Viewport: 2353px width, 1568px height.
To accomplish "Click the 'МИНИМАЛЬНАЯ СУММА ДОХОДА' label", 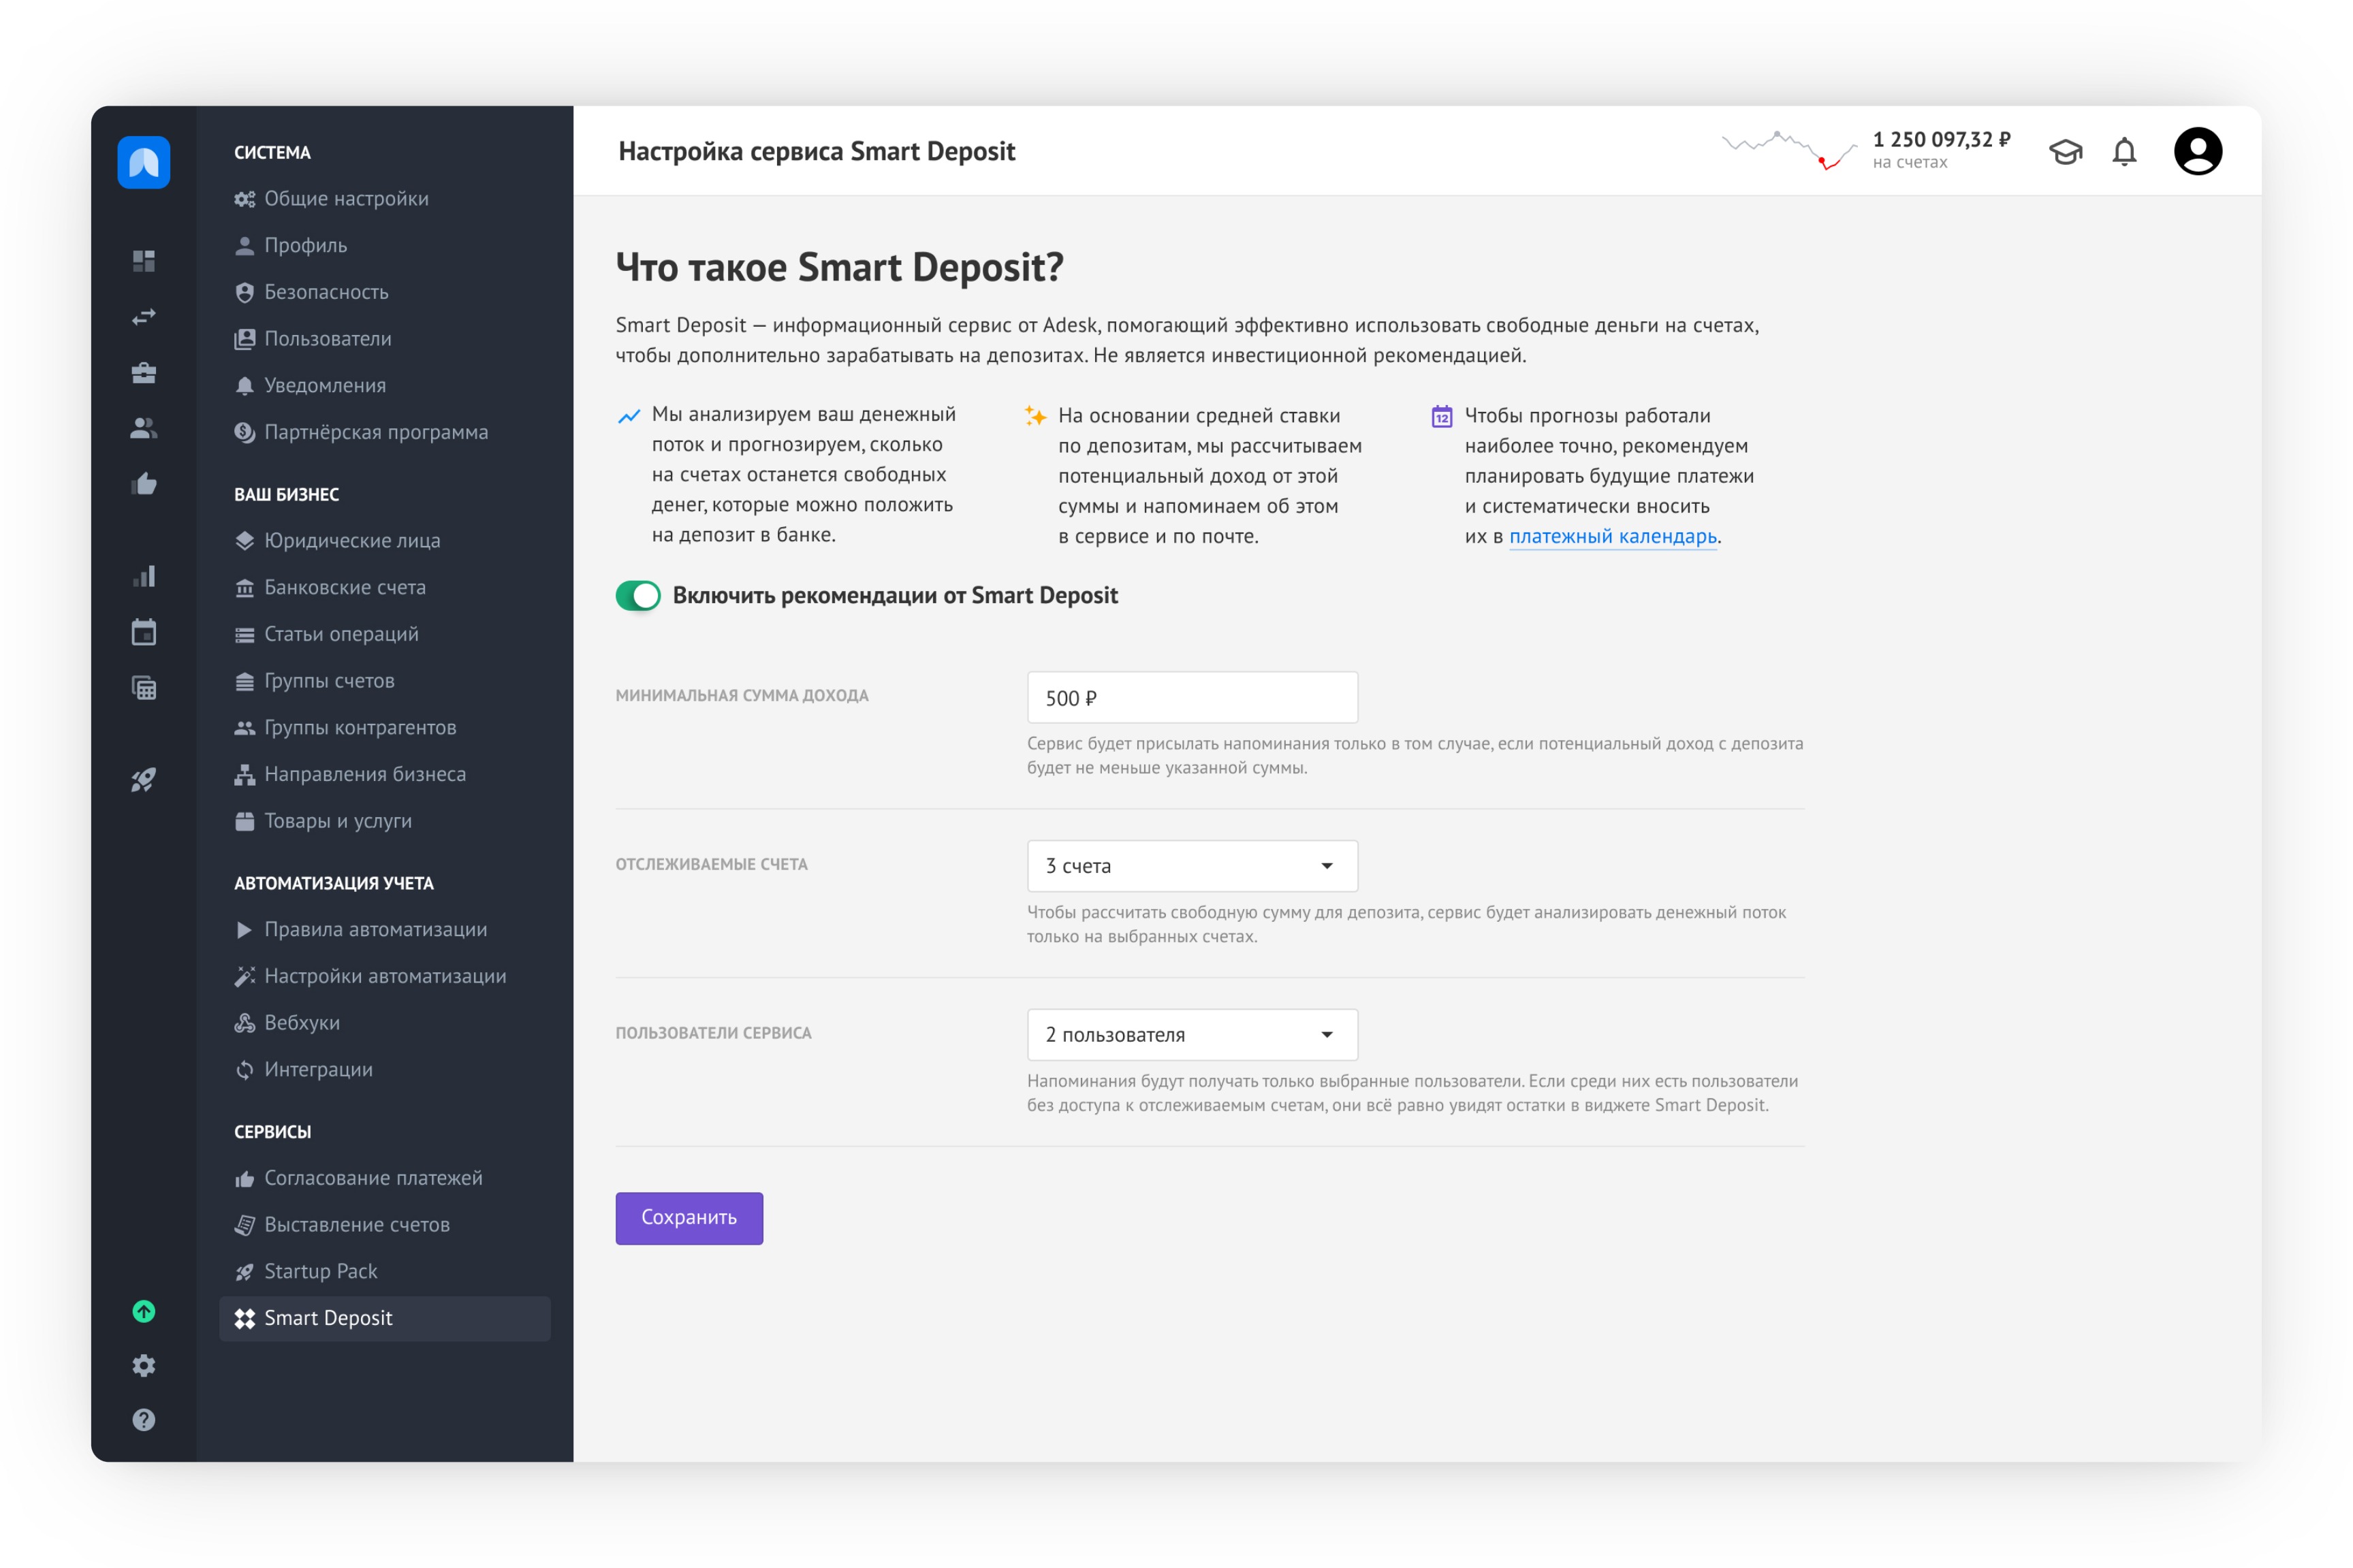I will 742,696.
